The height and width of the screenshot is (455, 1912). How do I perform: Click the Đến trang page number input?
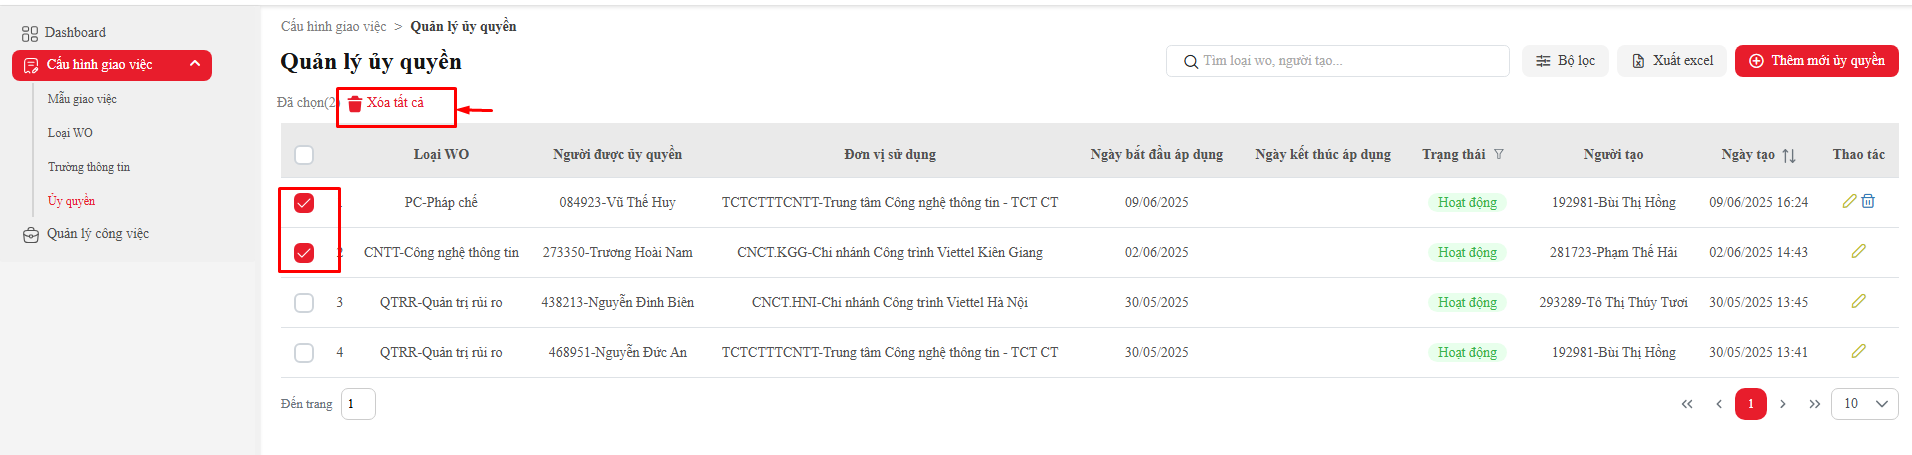tap(358, 404)
